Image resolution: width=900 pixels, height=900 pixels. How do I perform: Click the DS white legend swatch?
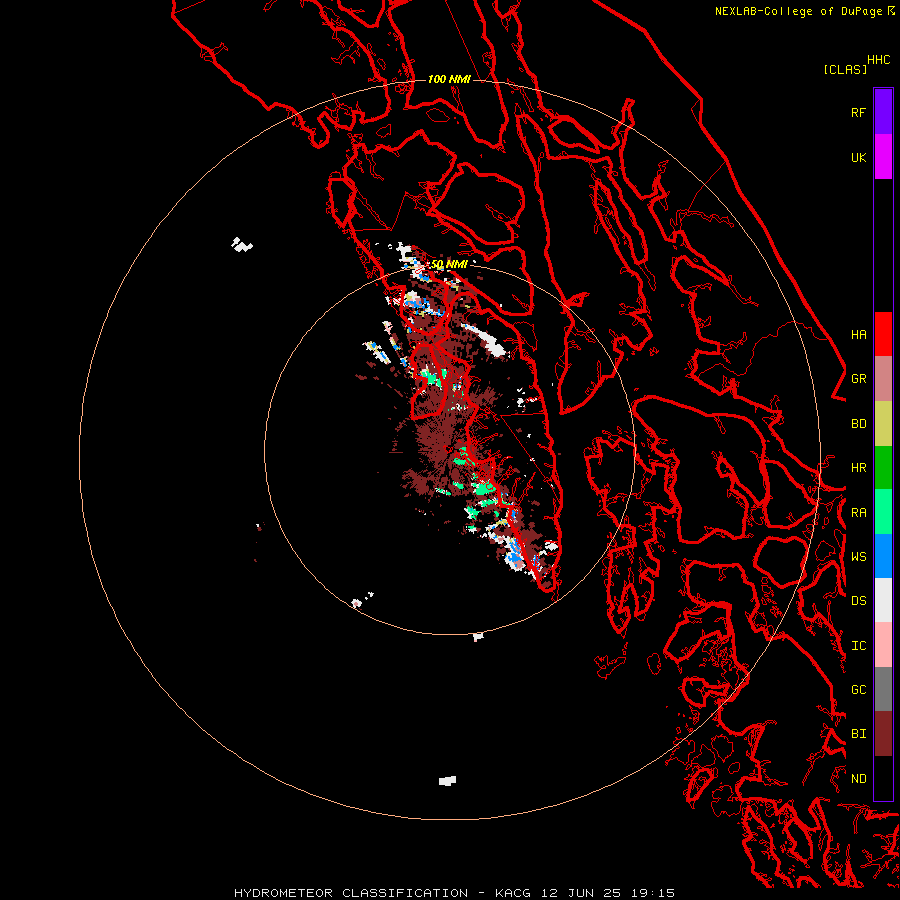[883, 600]
